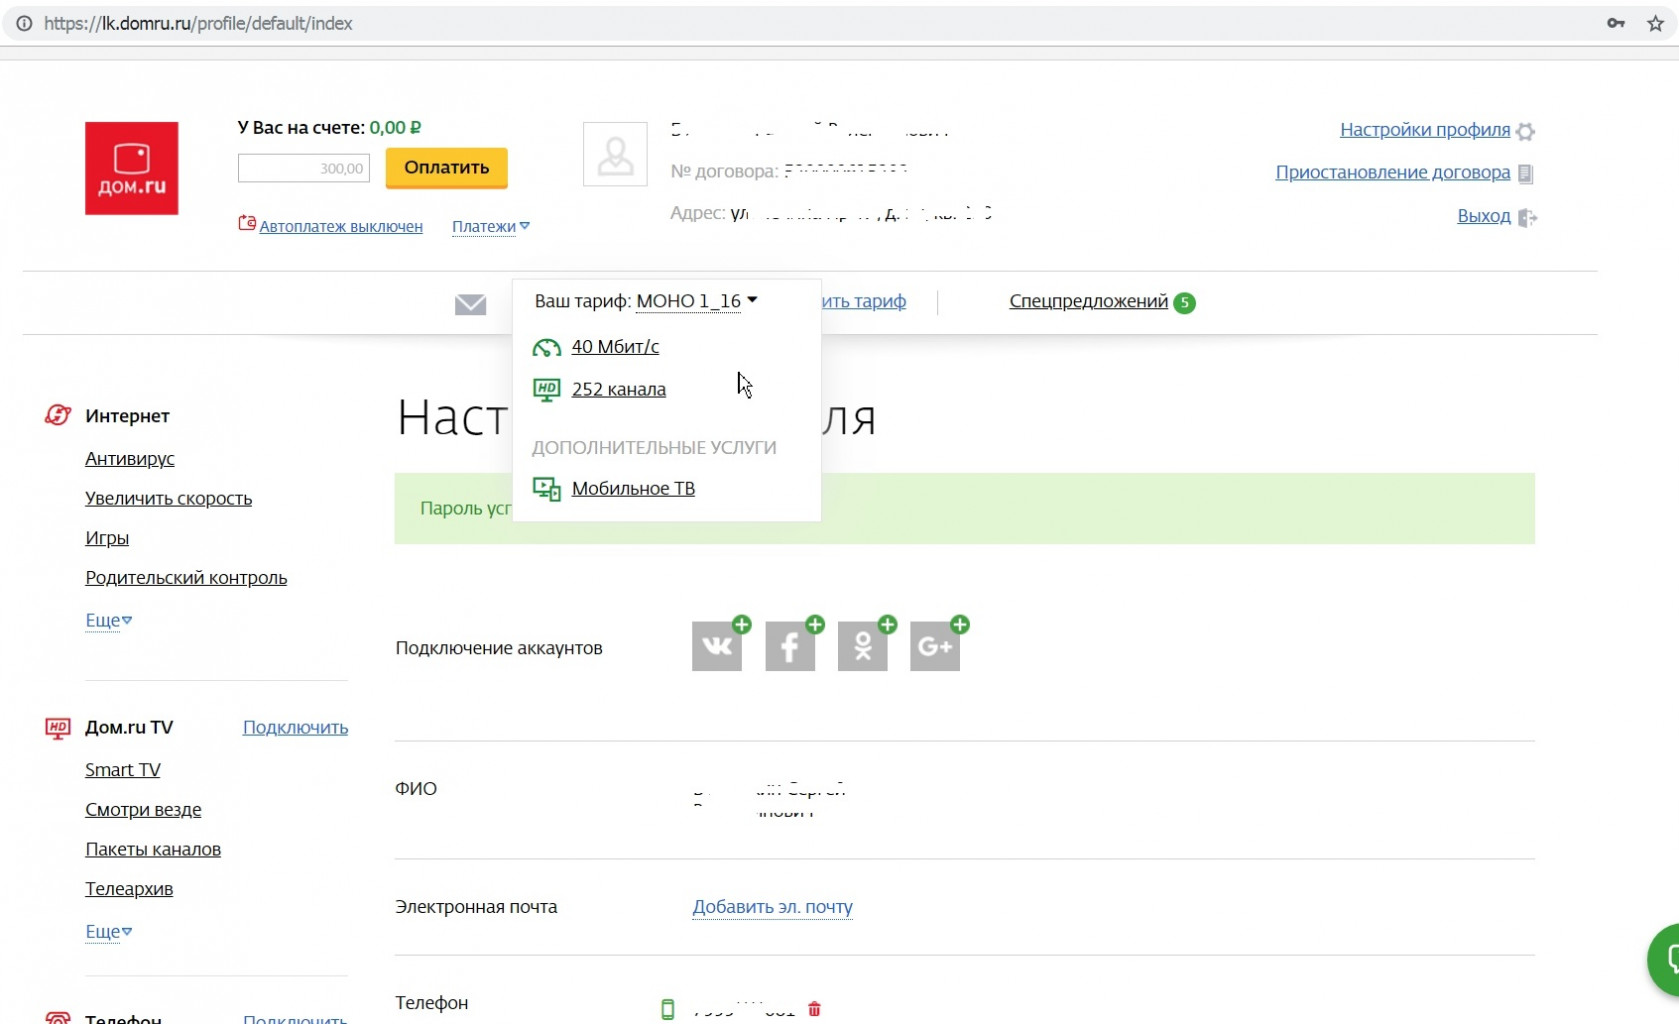Click the payment amount input field
The image size is (1679, 1024).
coord(304,168)
